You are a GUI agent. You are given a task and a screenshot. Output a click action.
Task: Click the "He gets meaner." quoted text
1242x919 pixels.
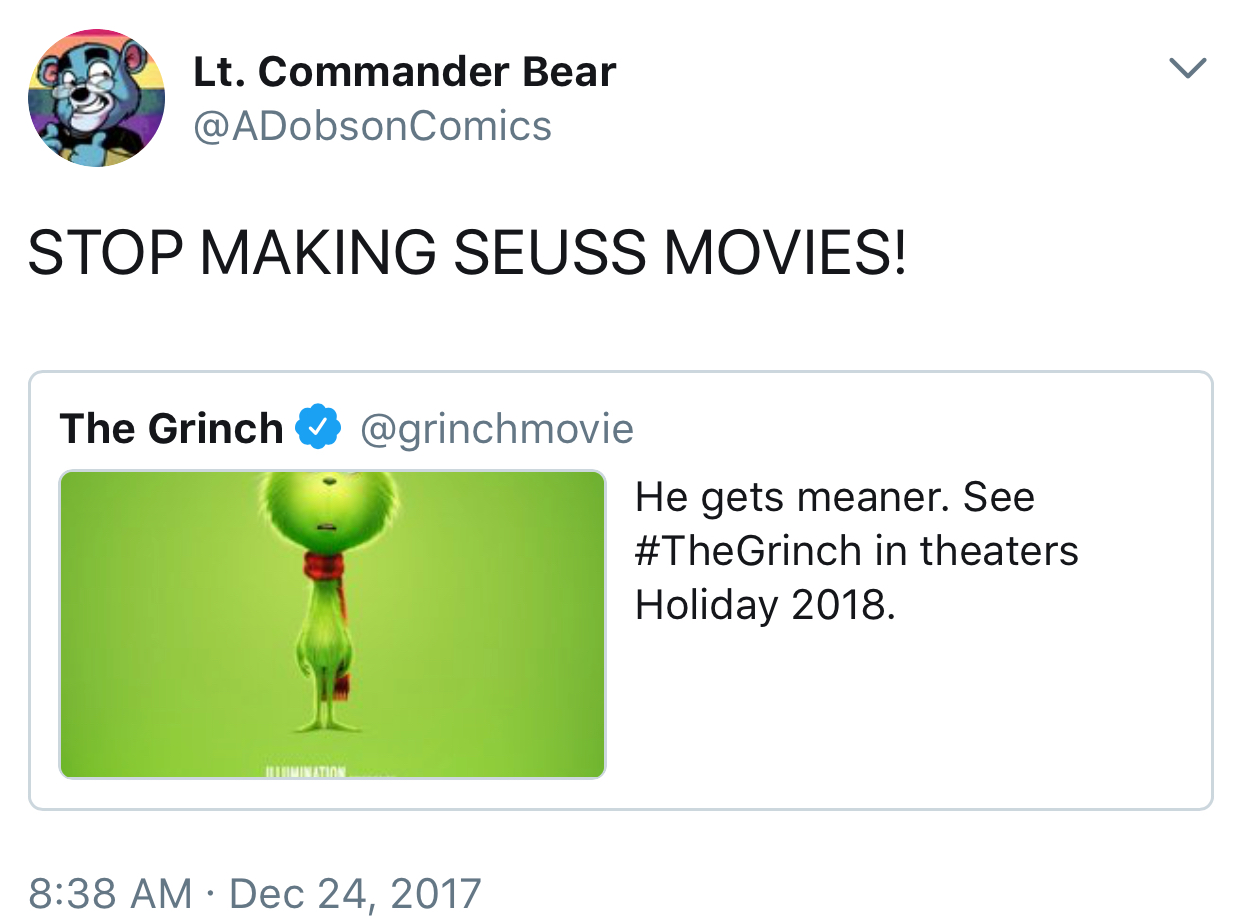click(790, 497)
